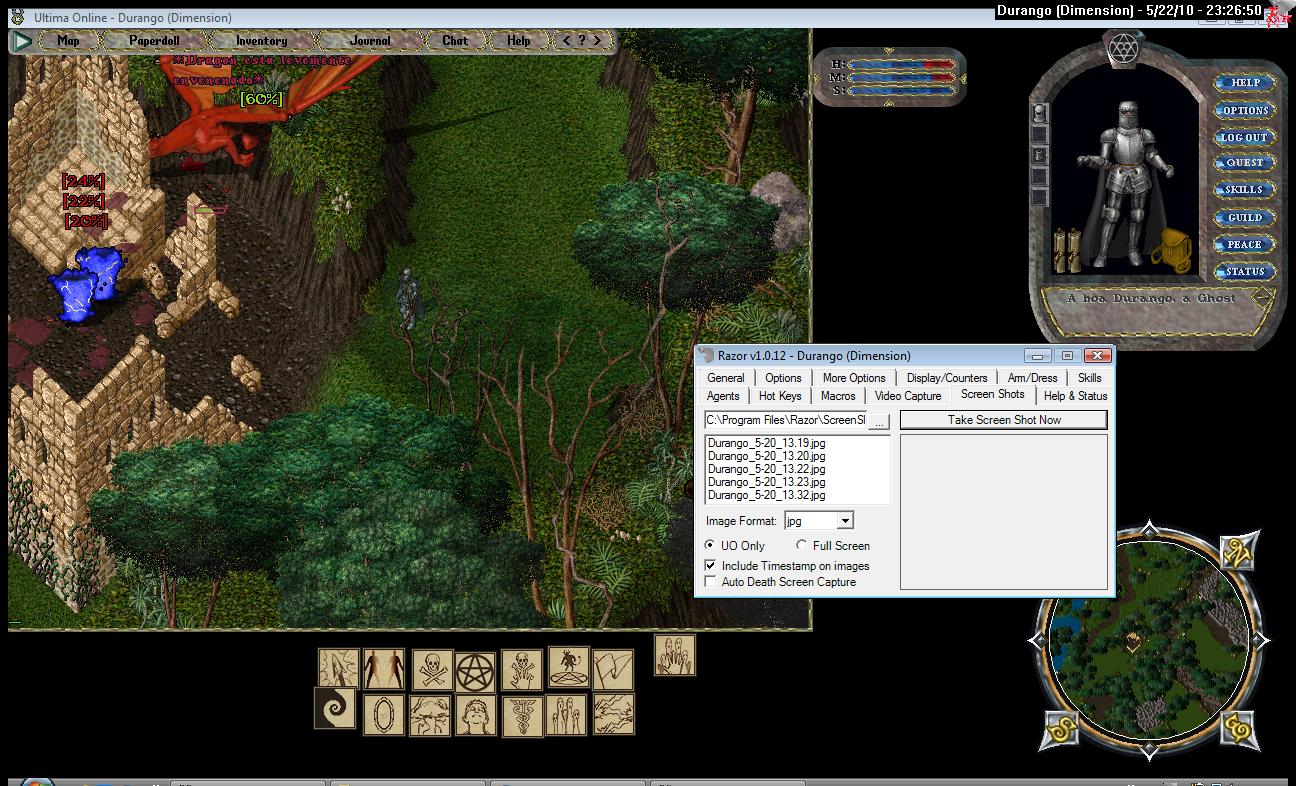Open the Display/Counters tab

(947, 378)
